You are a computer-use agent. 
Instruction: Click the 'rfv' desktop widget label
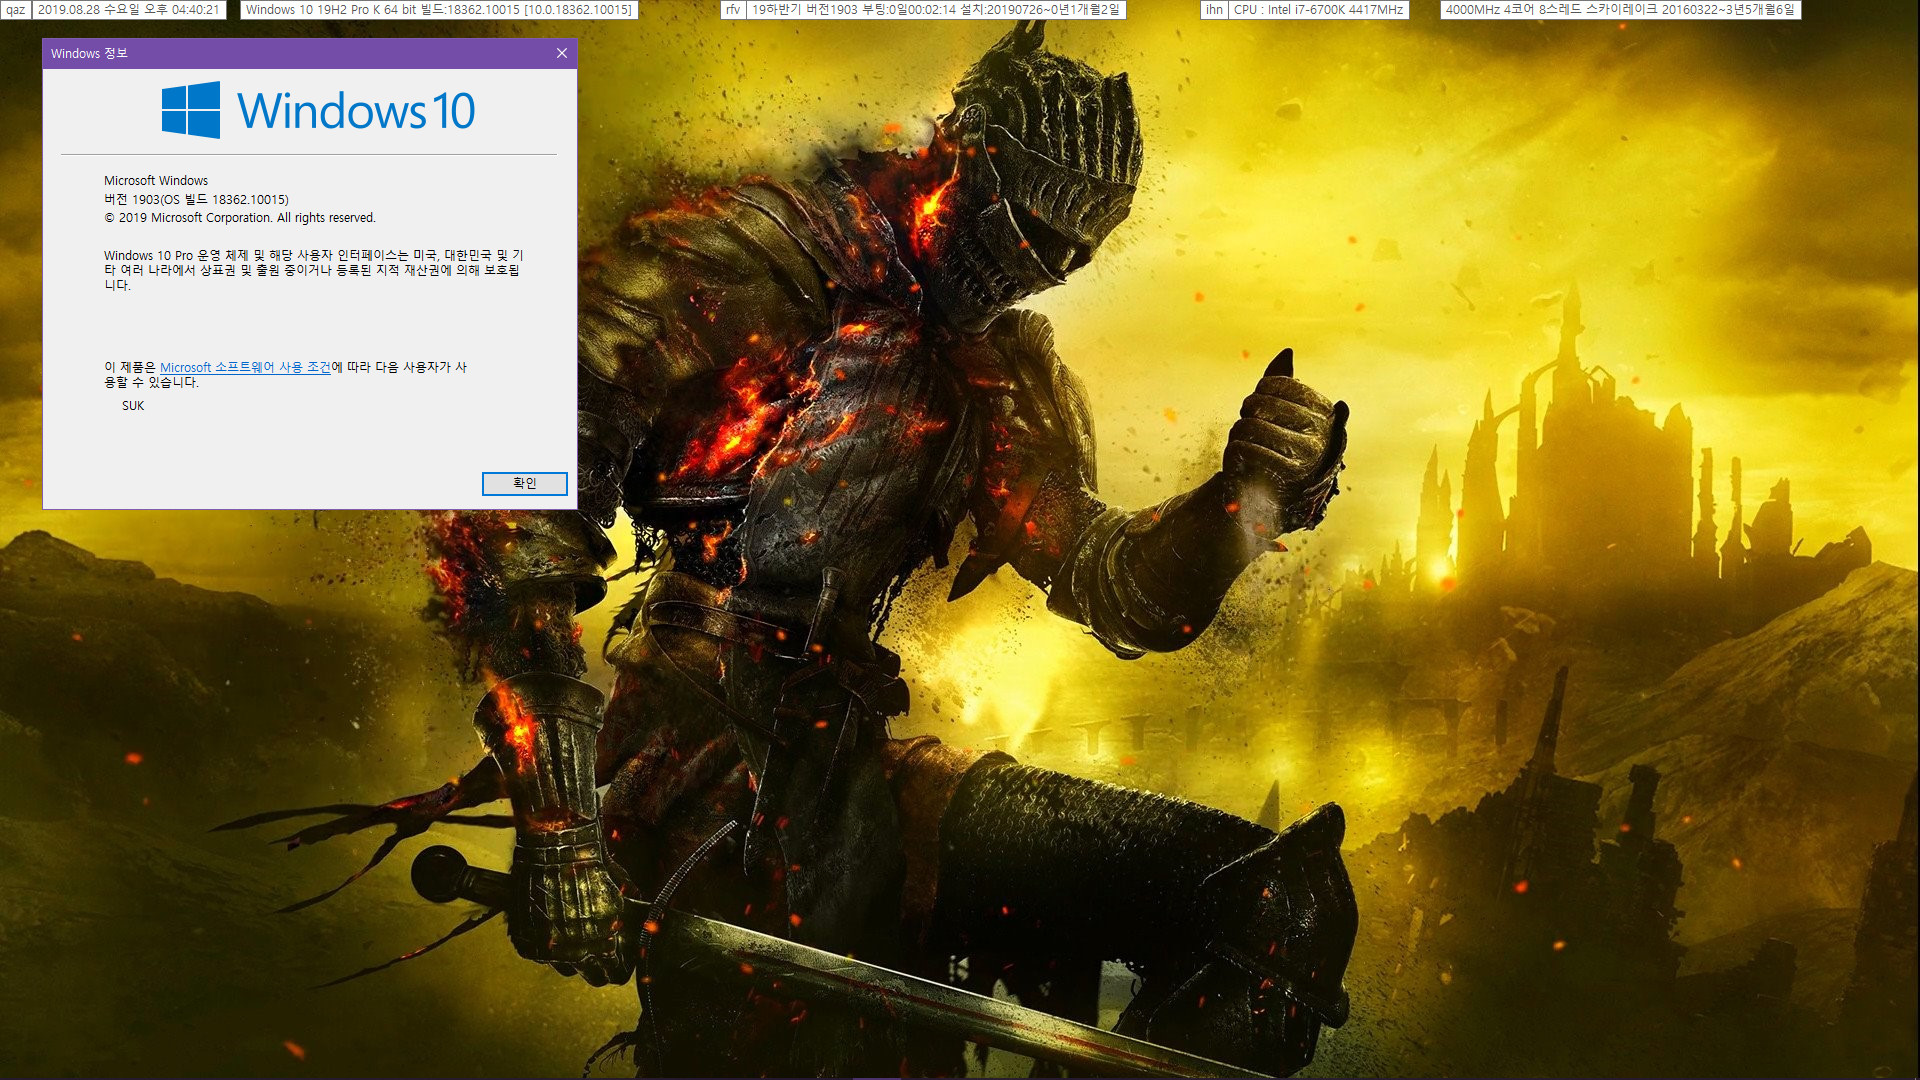tap(733, 10)
